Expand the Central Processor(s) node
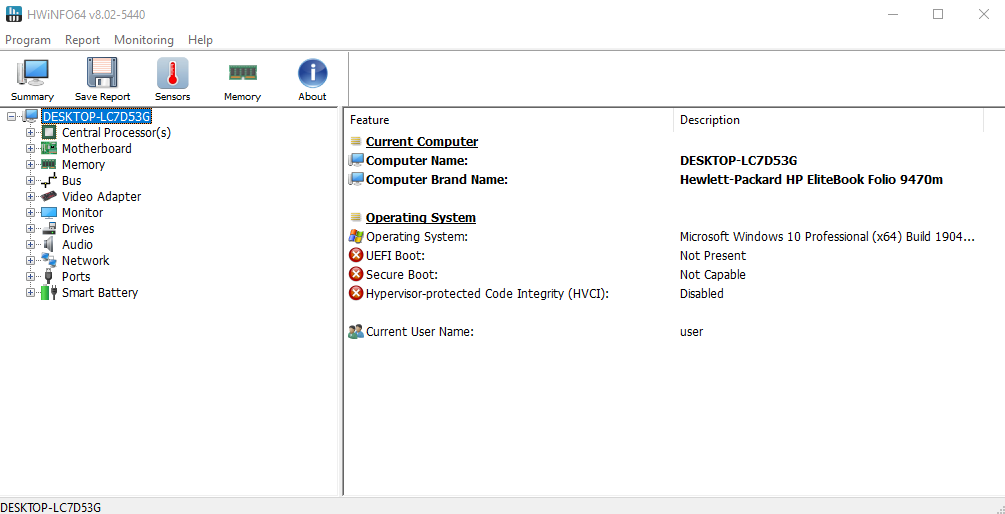 pyautogui.click(x=30, y=133)
